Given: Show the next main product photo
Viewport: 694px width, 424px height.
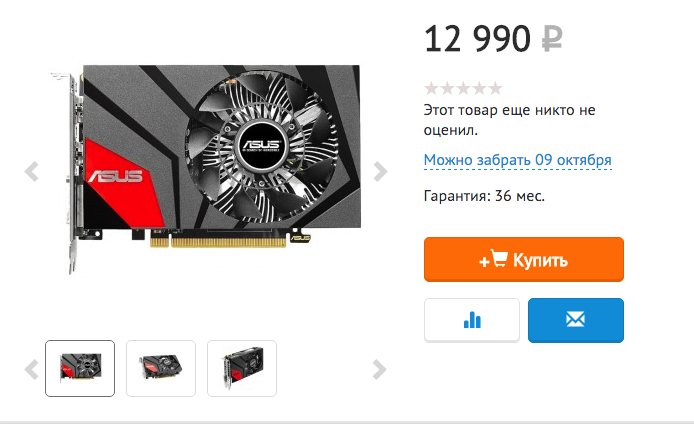Looking at the screenshot, I should coord(380,172).
